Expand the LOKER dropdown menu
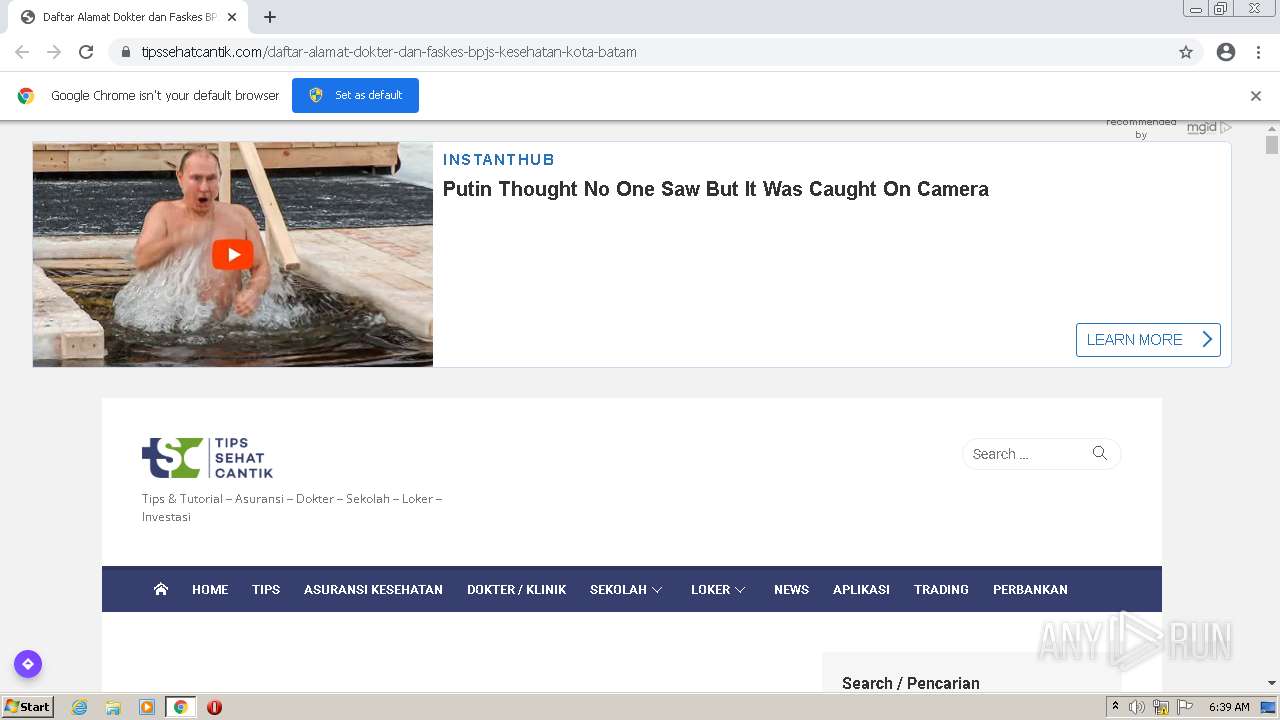 tap(718, 590)
